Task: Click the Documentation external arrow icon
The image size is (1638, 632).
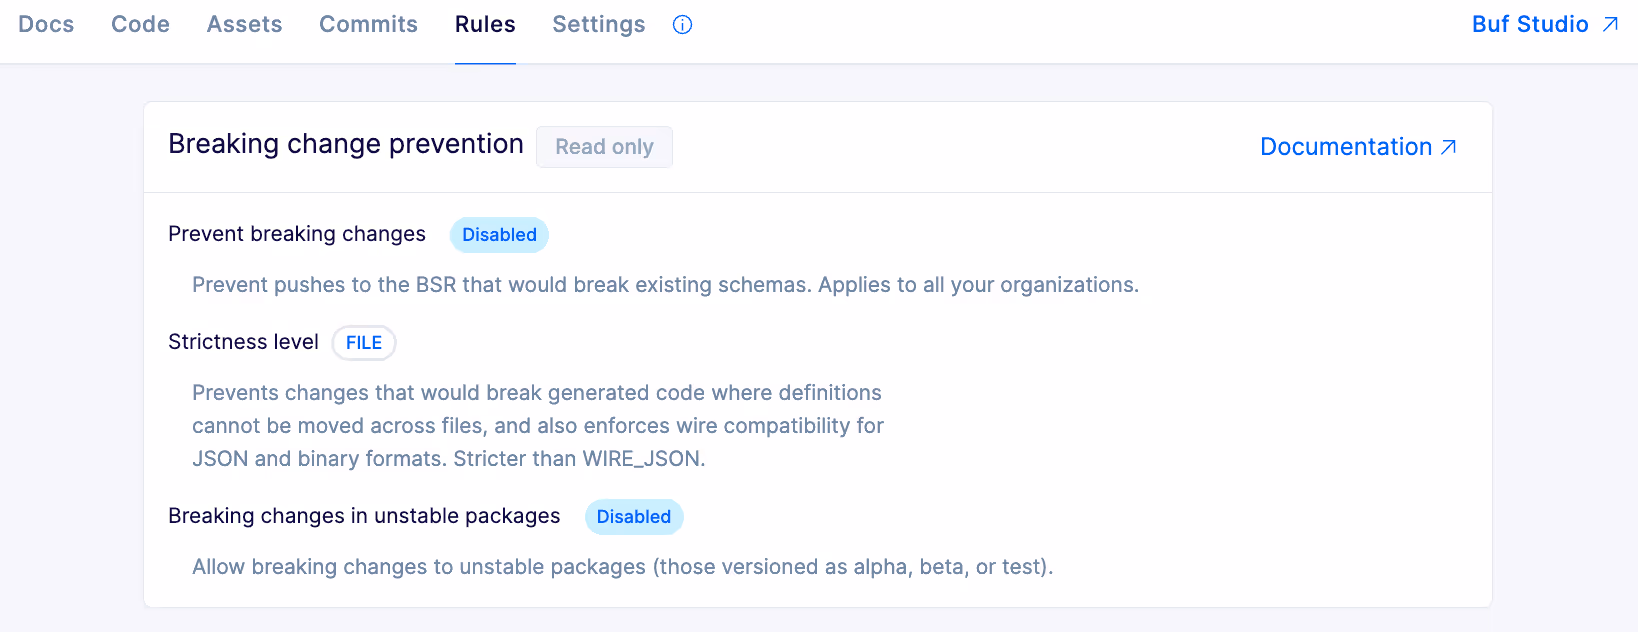Action: [x=1448, y=147]
